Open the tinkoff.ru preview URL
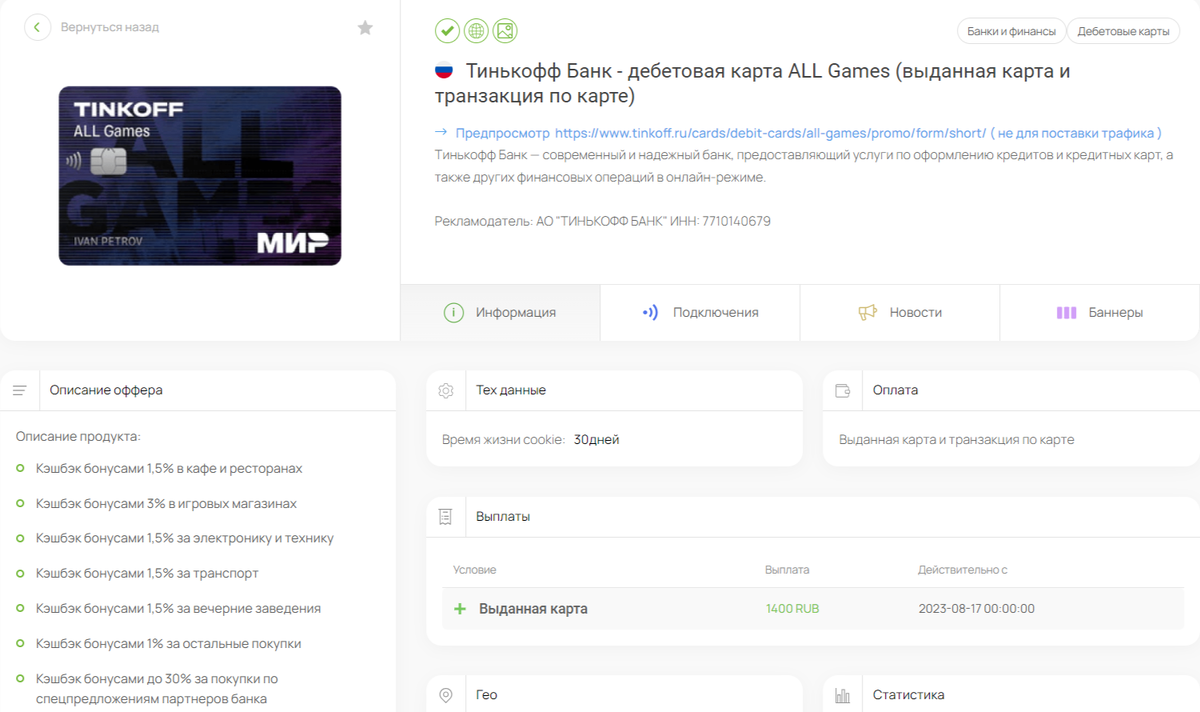This screenshot has width=1200, height=712. coord(770,132)
